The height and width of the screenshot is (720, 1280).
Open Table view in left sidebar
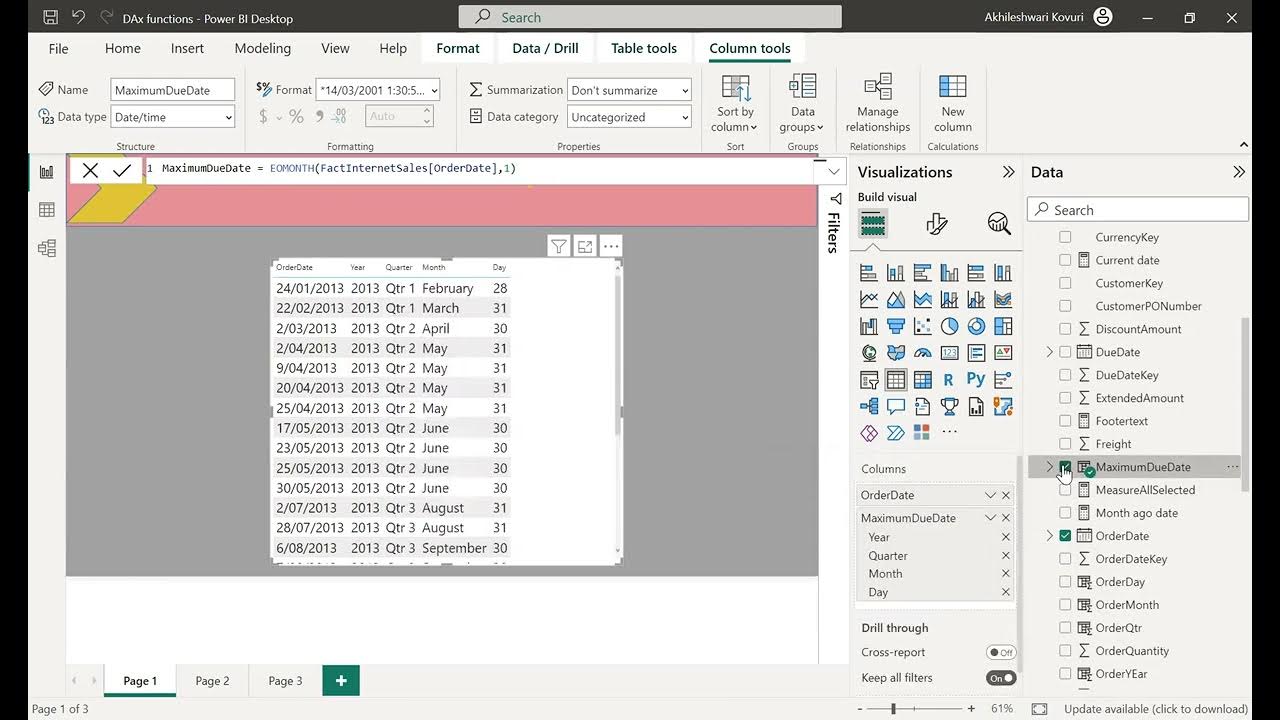click(47, 210)
